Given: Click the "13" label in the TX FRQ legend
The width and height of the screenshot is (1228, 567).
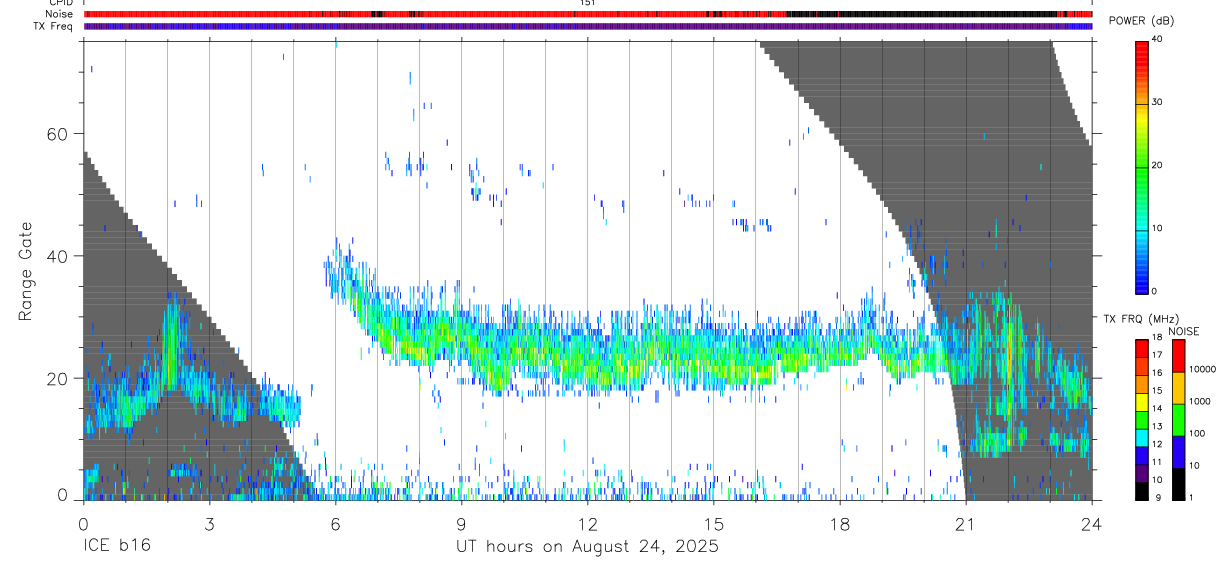Looking at the screenshot, I should click(x=1158, y=426).
